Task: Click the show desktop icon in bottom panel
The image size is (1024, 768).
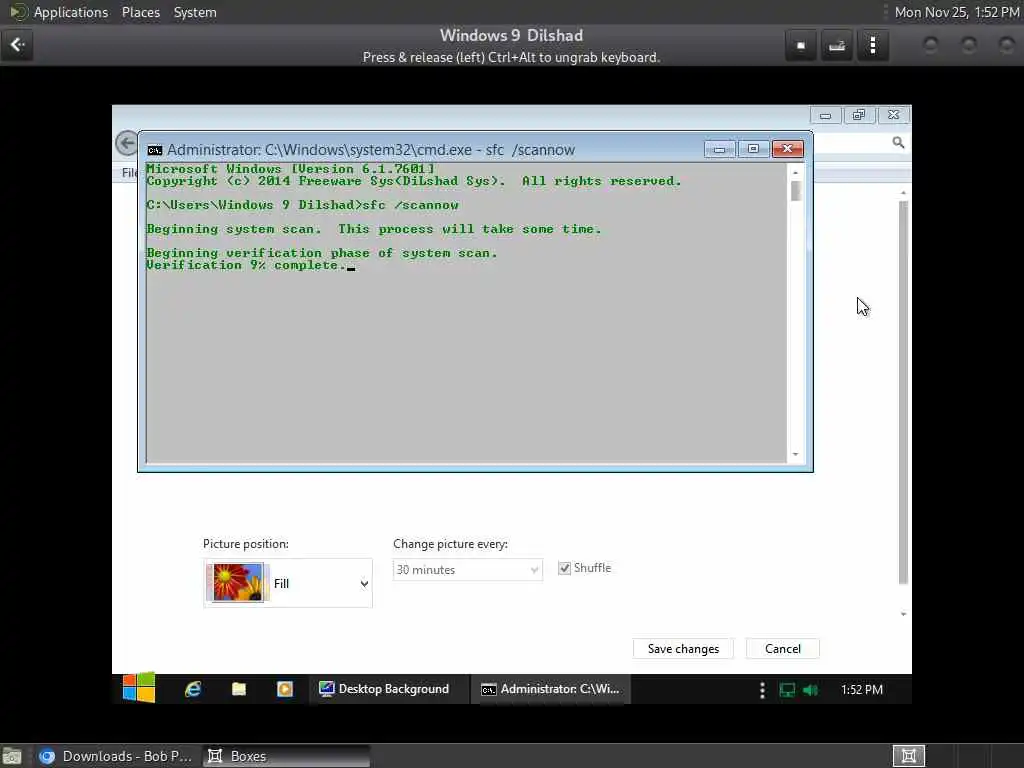Action: point(12,756)
